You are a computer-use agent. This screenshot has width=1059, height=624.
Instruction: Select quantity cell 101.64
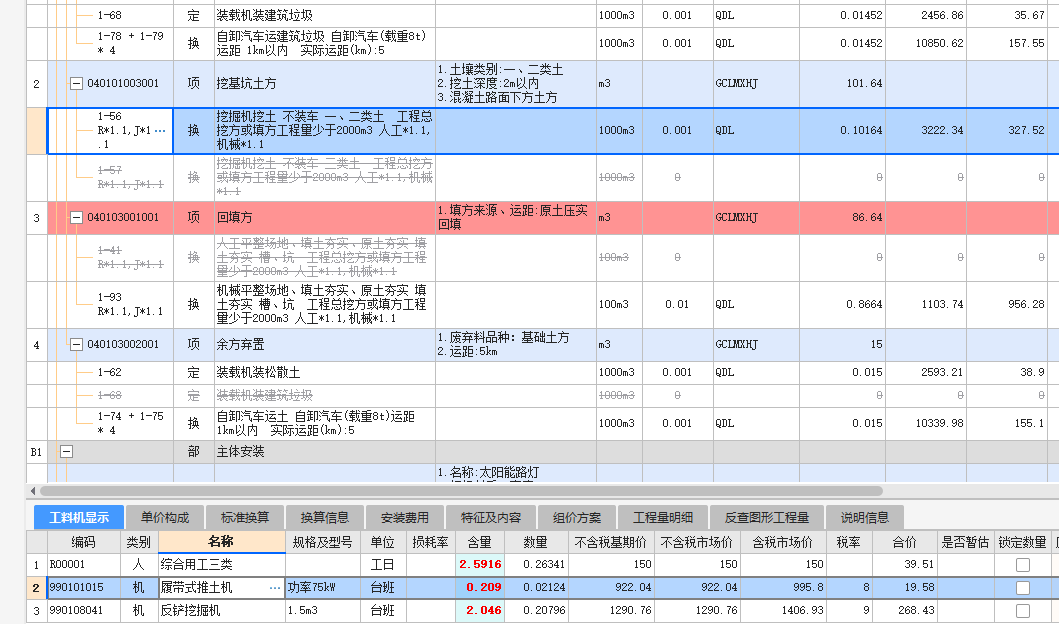(842, 84)
